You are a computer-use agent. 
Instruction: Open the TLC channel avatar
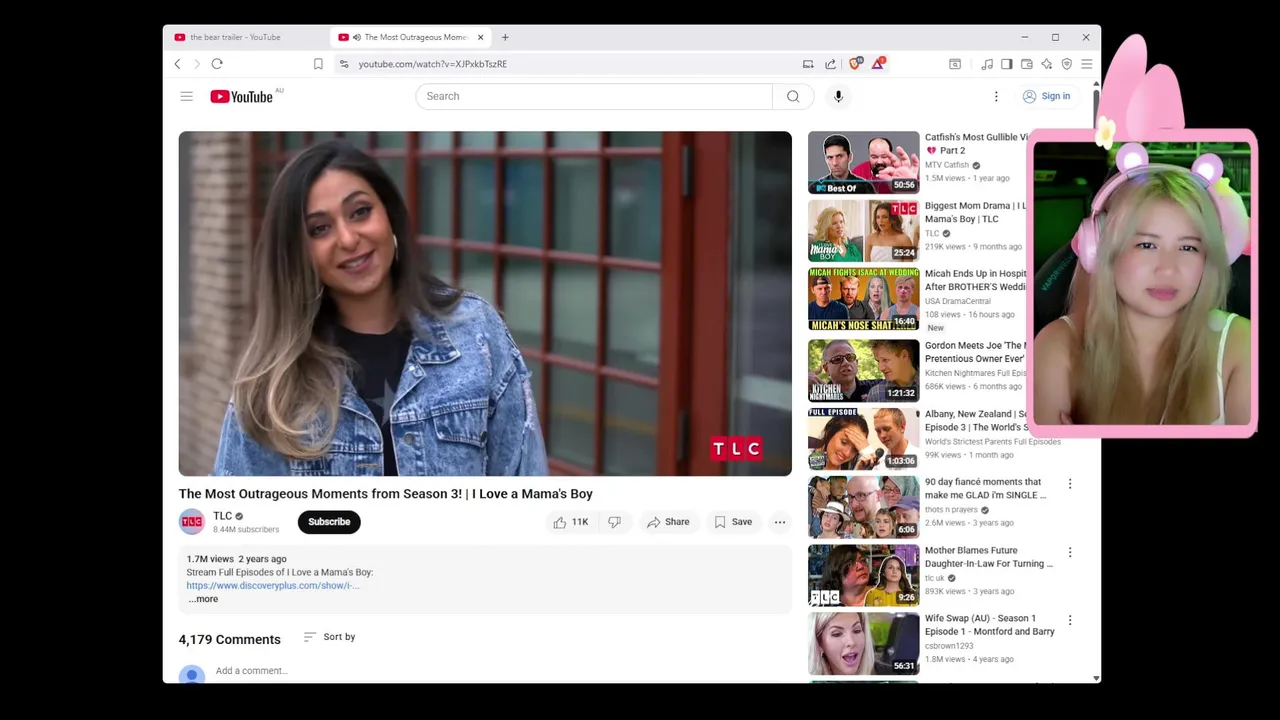point(192,522)
